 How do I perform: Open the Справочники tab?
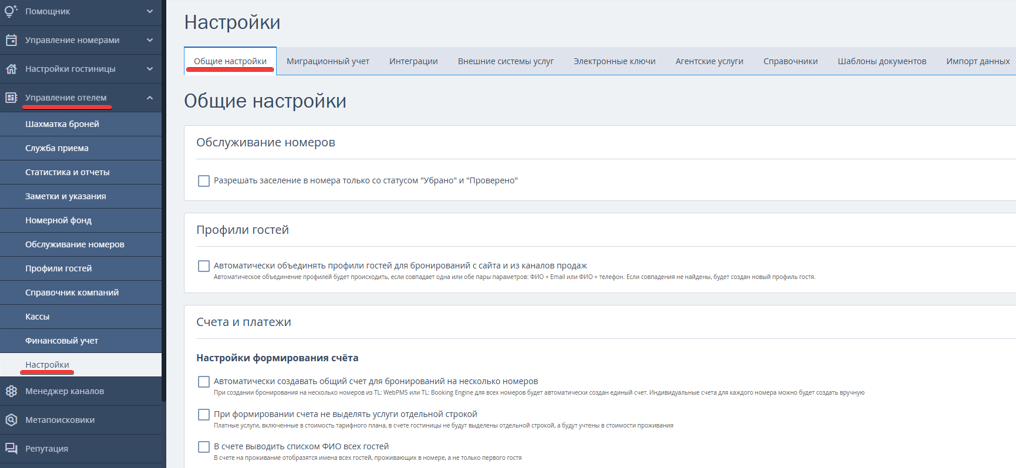pyautogui.click(x=790, y=61)
